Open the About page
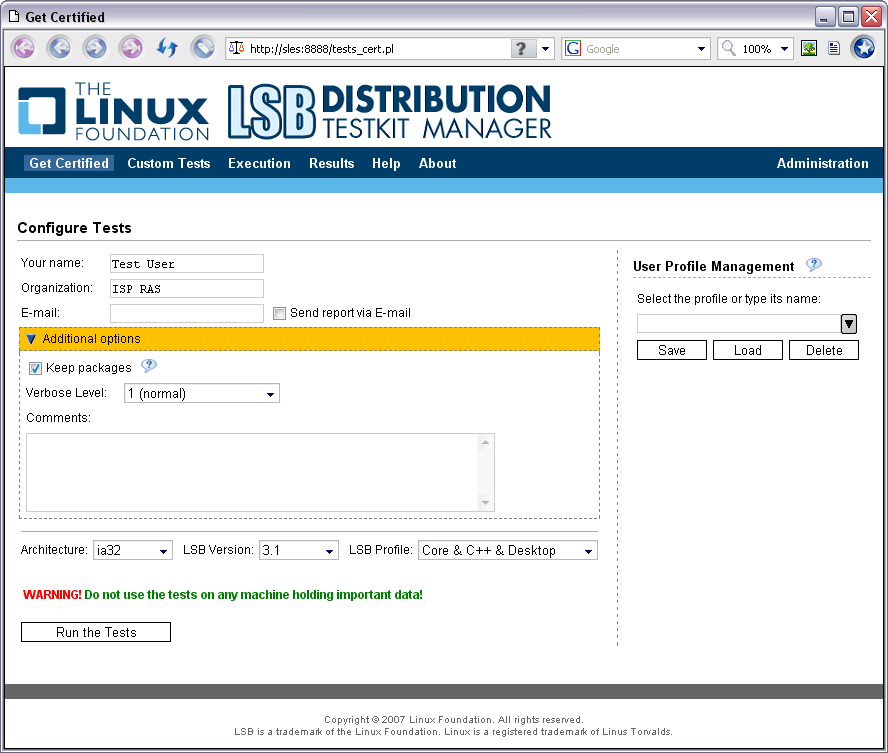Viewport: 888px width, 753px height. (437, 163)
